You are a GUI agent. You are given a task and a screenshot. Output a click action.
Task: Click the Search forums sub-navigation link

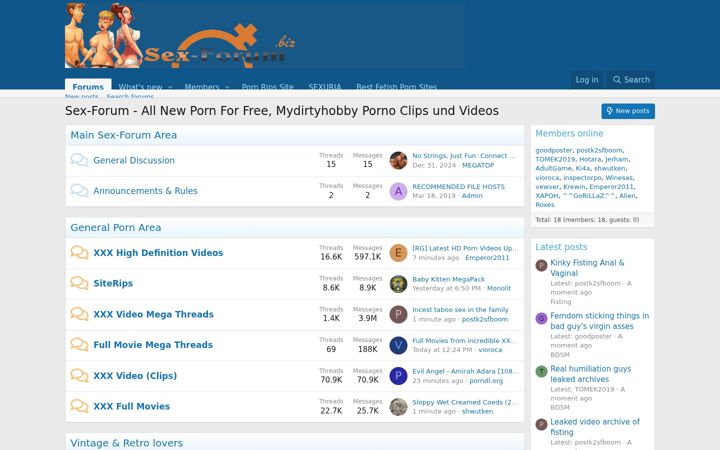point(130,96)
